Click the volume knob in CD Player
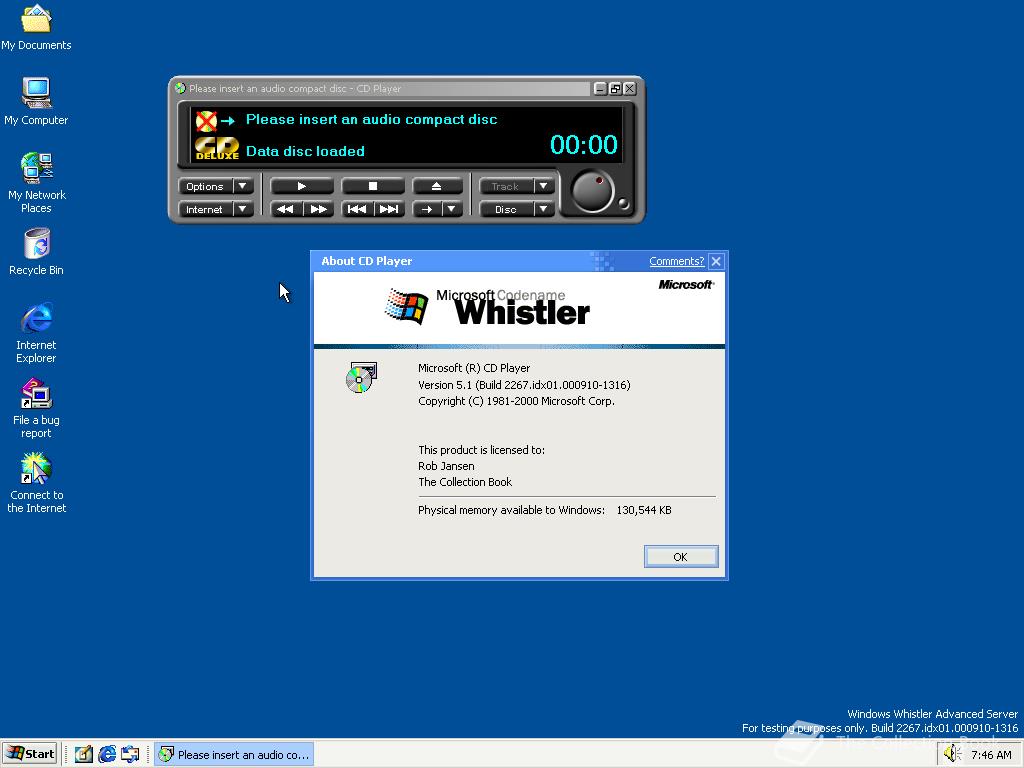The height and width of the screenshot is (768, 1024). 592,192
